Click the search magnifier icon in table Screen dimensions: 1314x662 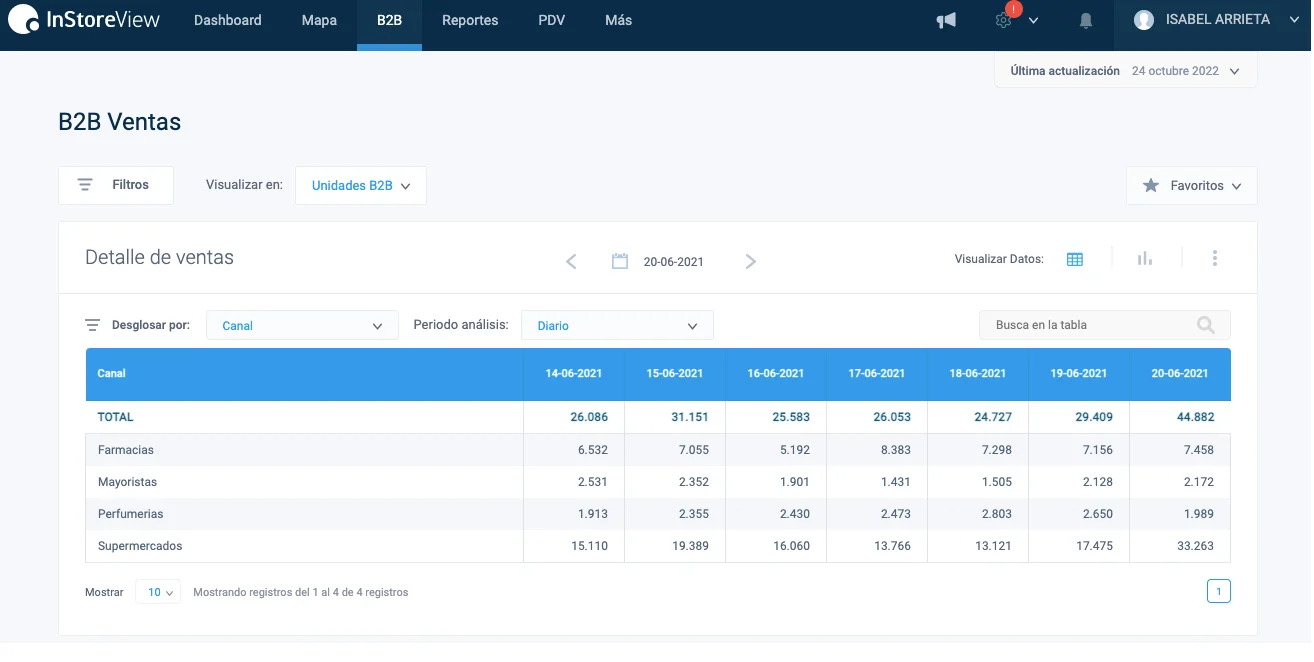tap(1206, 325)
